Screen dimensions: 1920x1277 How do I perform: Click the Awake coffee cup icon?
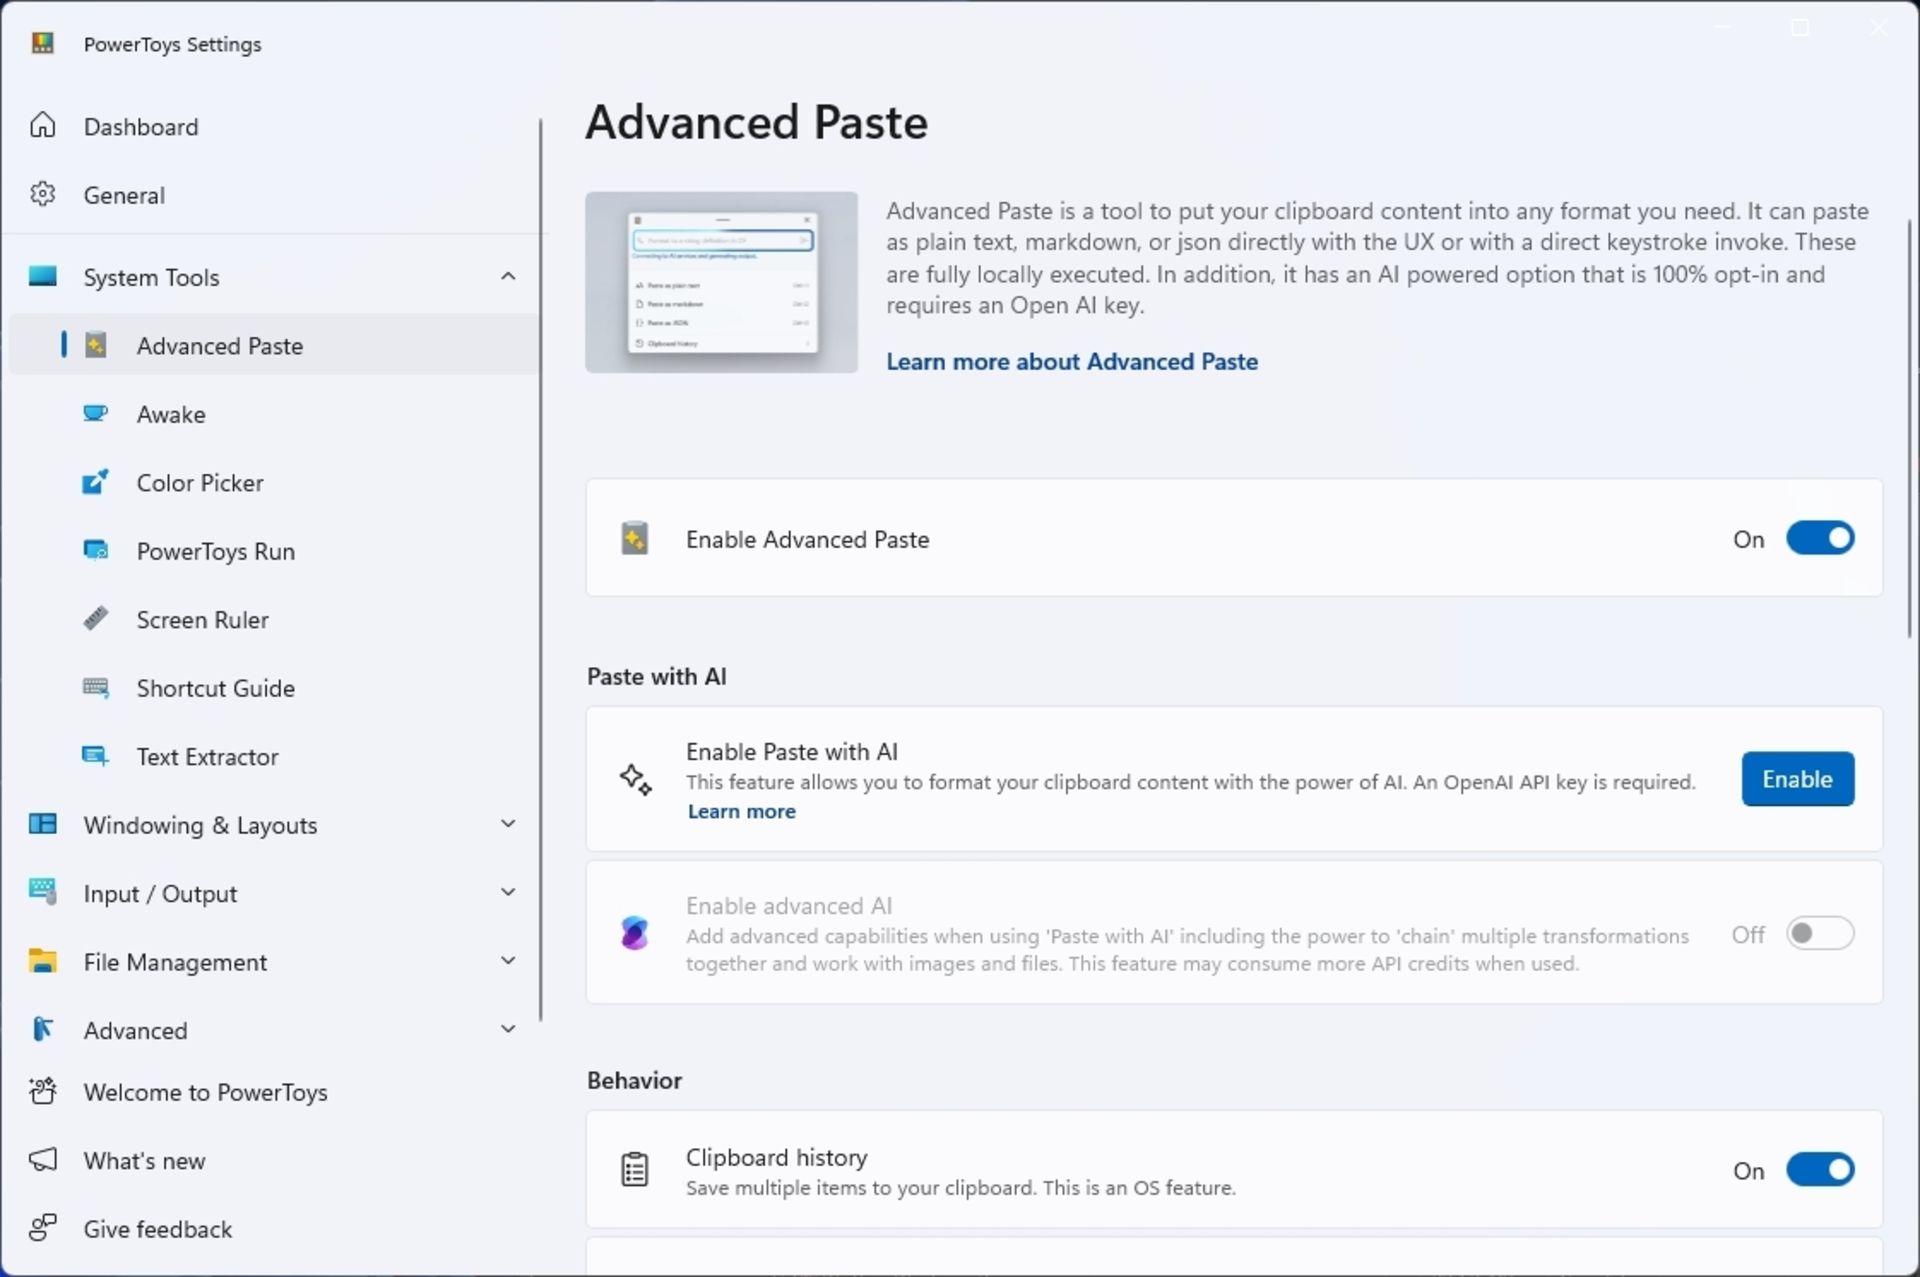(96, 413)
